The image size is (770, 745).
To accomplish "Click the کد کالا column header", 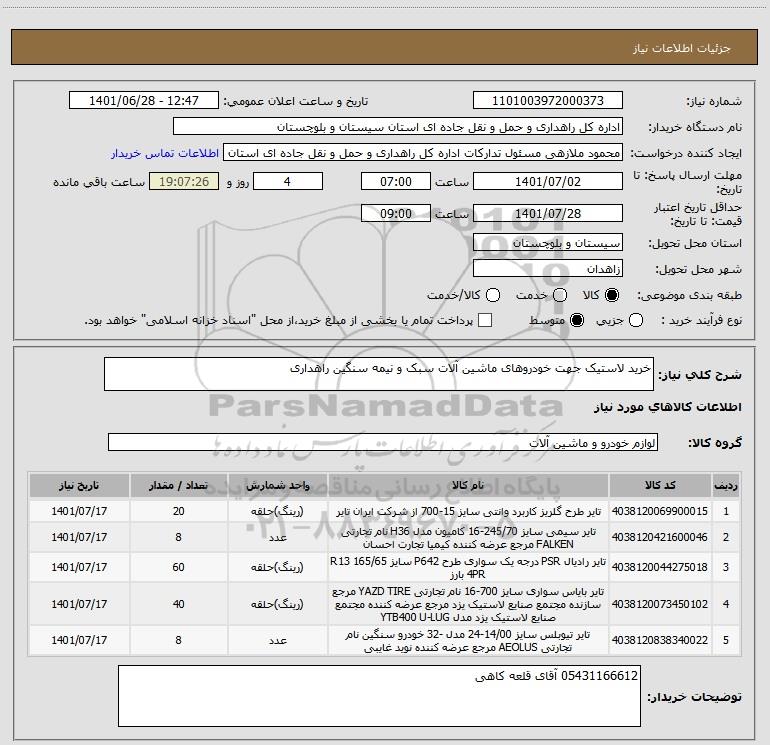I will coord(660,485).
